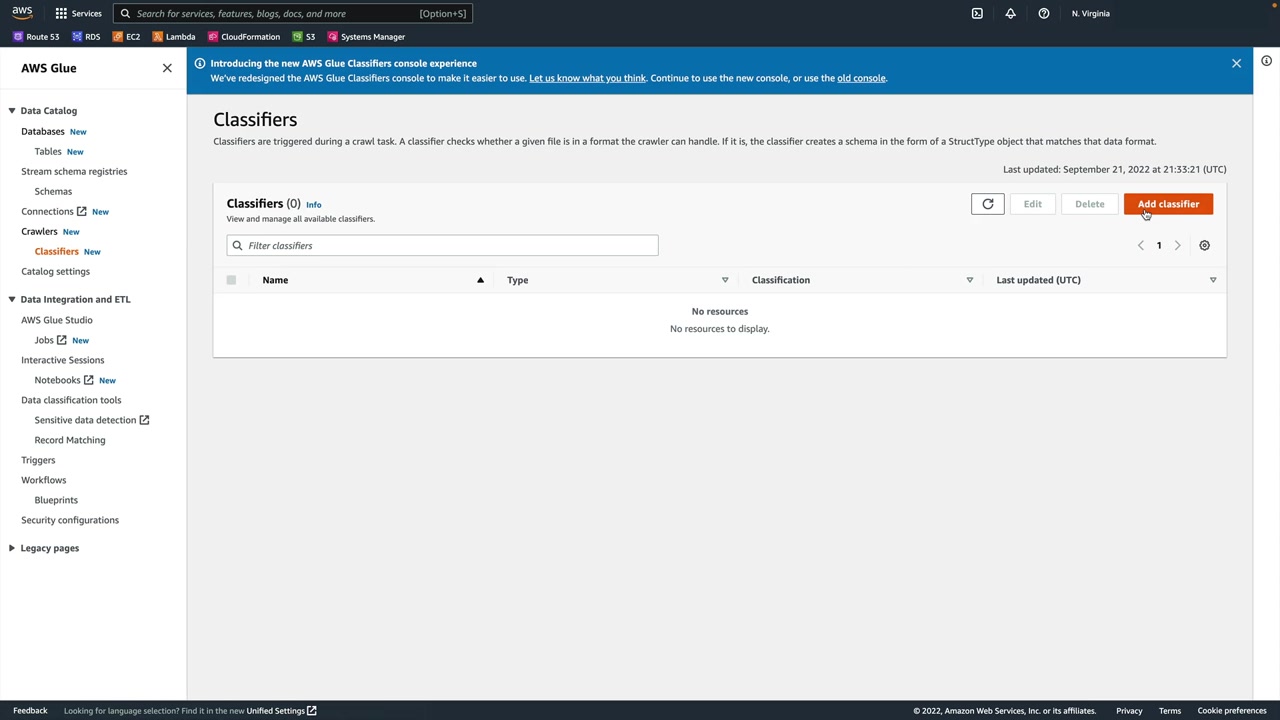Open the RDS bookmark
Image resolution: width=1280 pixels, height=720 pixels.
(86, 37)
